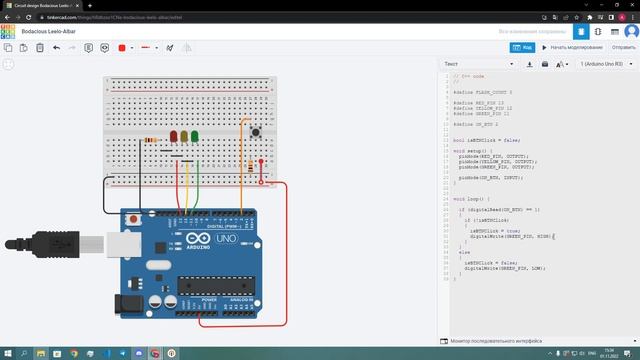Click the browser back arrow
640x360 pixels.
click(7, 18)
